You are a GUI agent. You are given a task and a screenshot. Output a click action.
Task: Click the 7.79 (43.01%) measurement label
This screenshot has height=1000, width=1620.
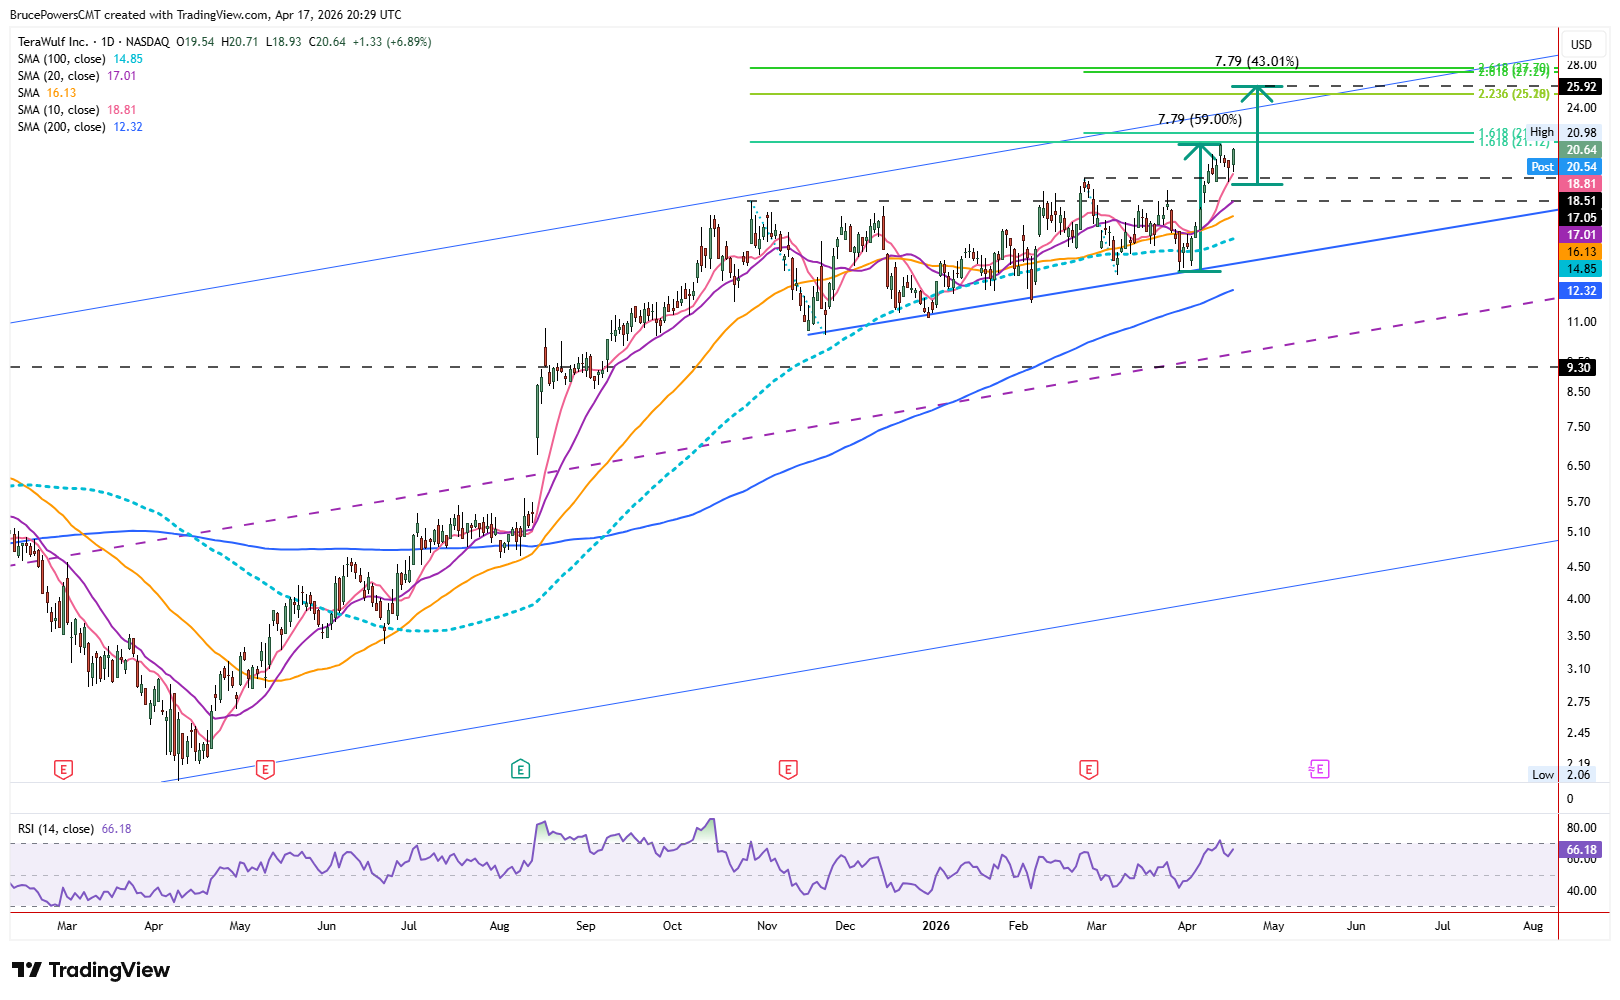(1257, 62)
